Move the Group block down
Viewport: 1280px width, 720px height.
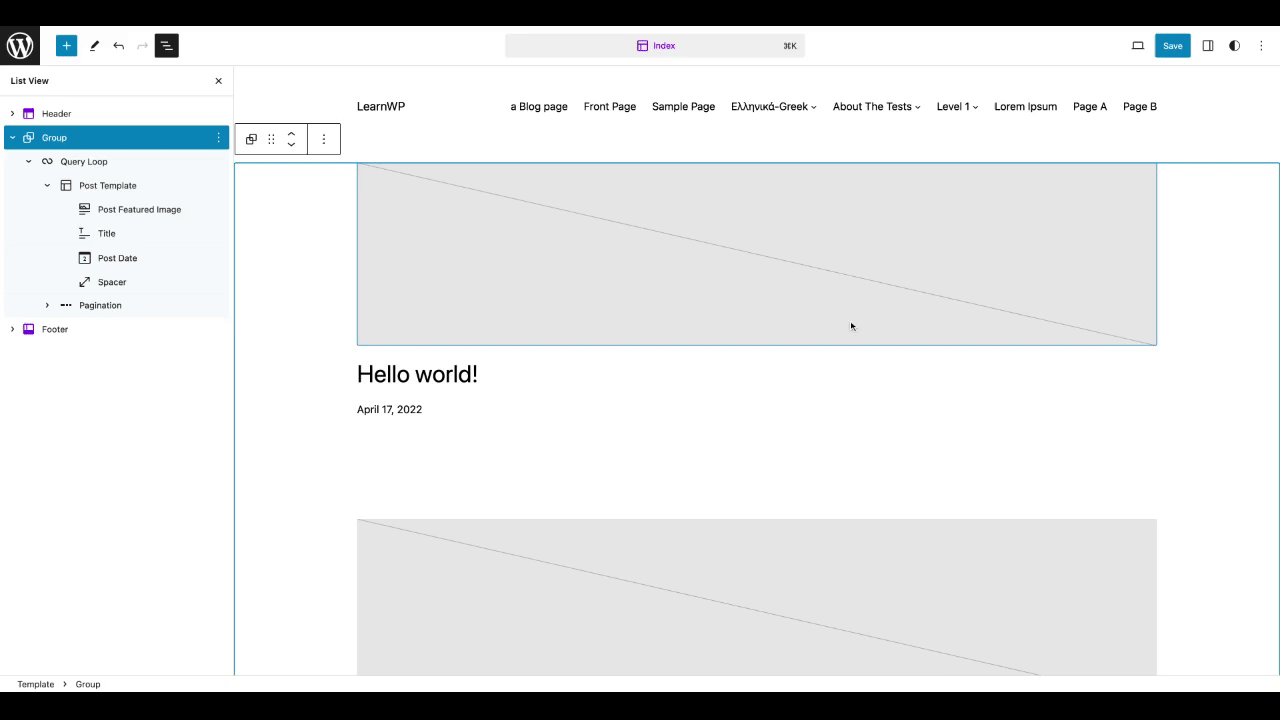[291, 145]
